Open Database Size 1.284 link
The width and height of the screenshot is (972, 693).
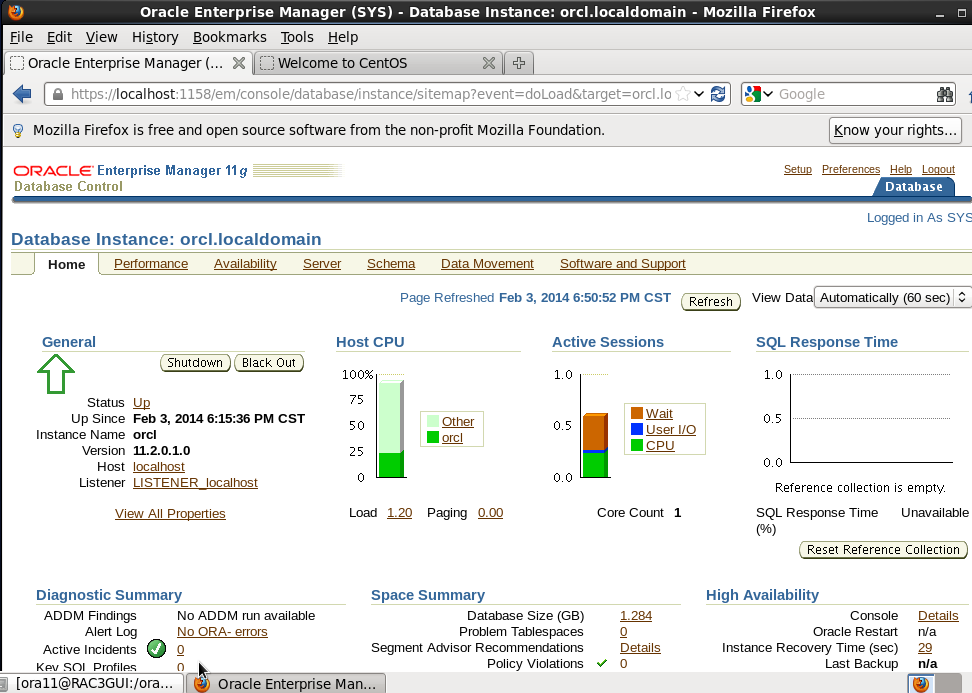tap(636, 616)
